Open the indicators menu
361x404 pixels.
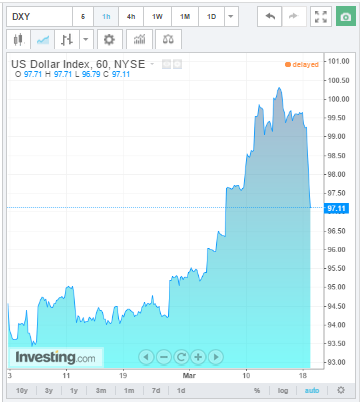139,40
